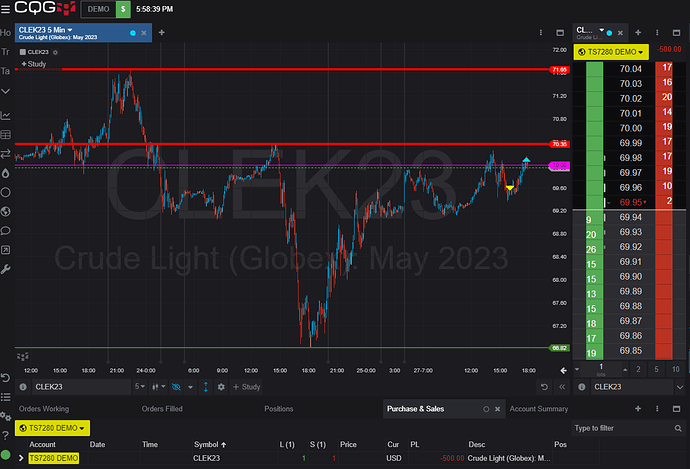Open the chart type bars dropdown
This screenshot has width=690, height=469.
click(158, 387)
